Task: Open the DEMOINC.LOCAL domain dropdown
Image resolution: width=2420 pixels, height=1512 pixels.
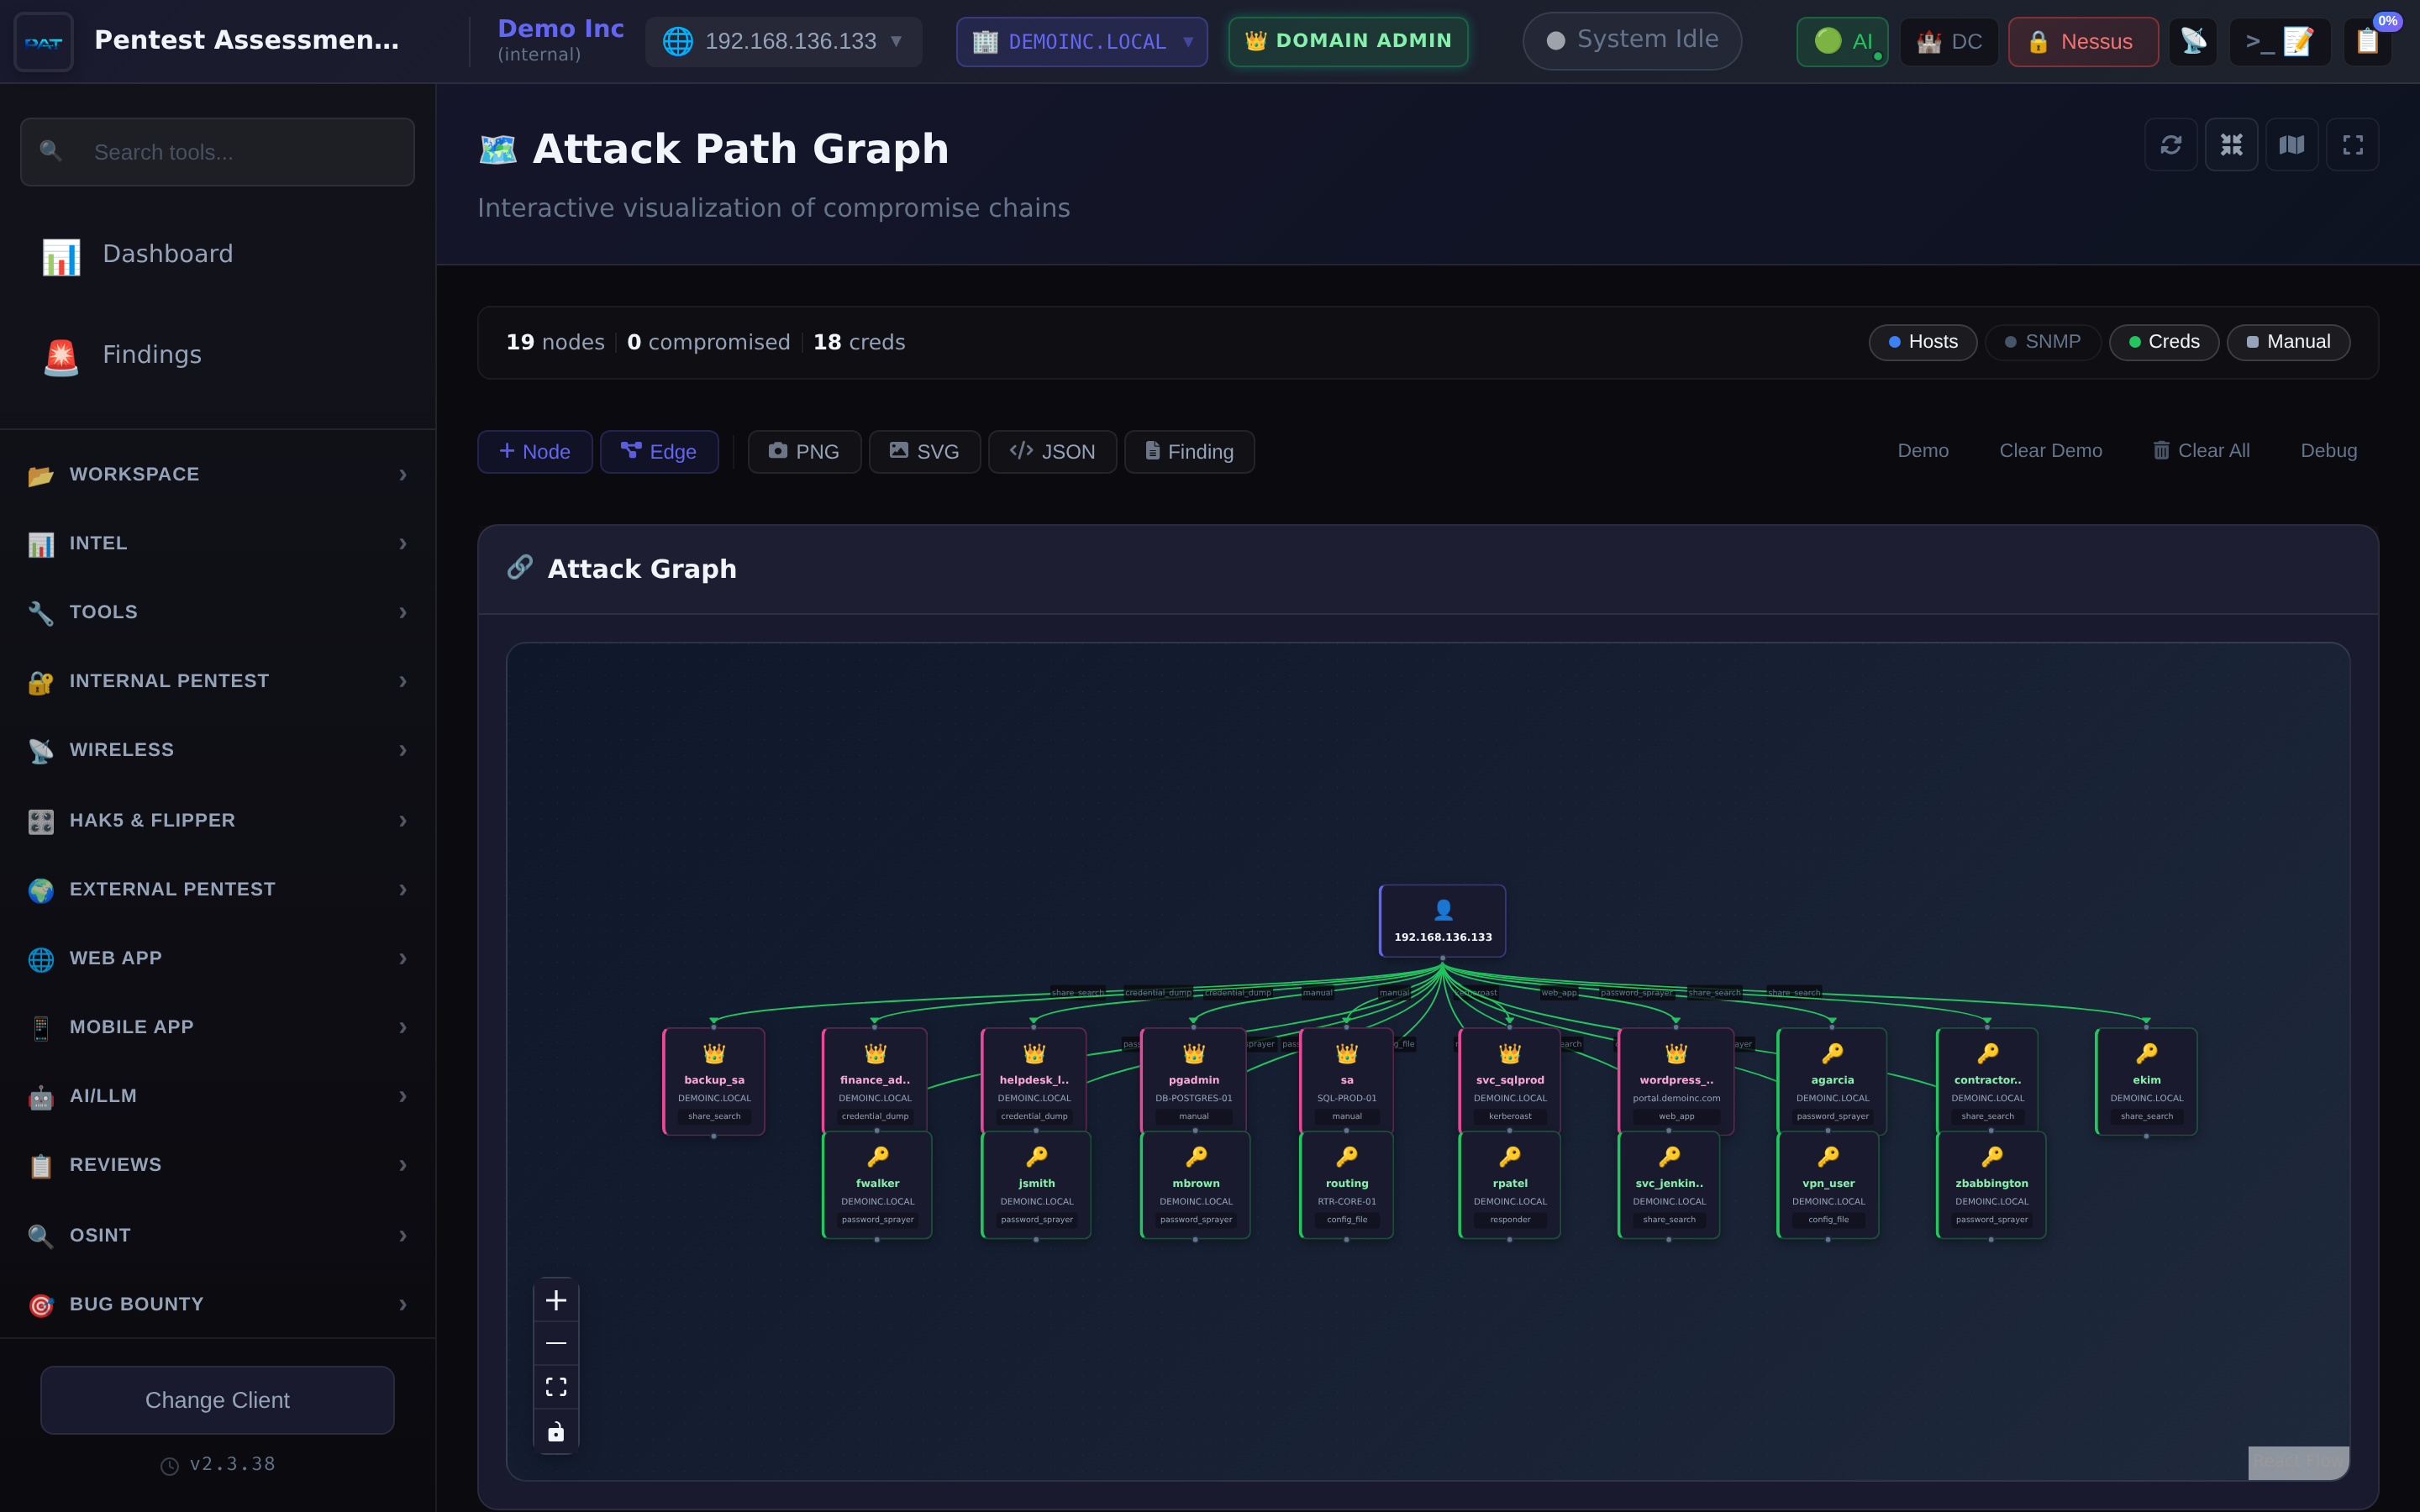Action: coord(1081,41)
